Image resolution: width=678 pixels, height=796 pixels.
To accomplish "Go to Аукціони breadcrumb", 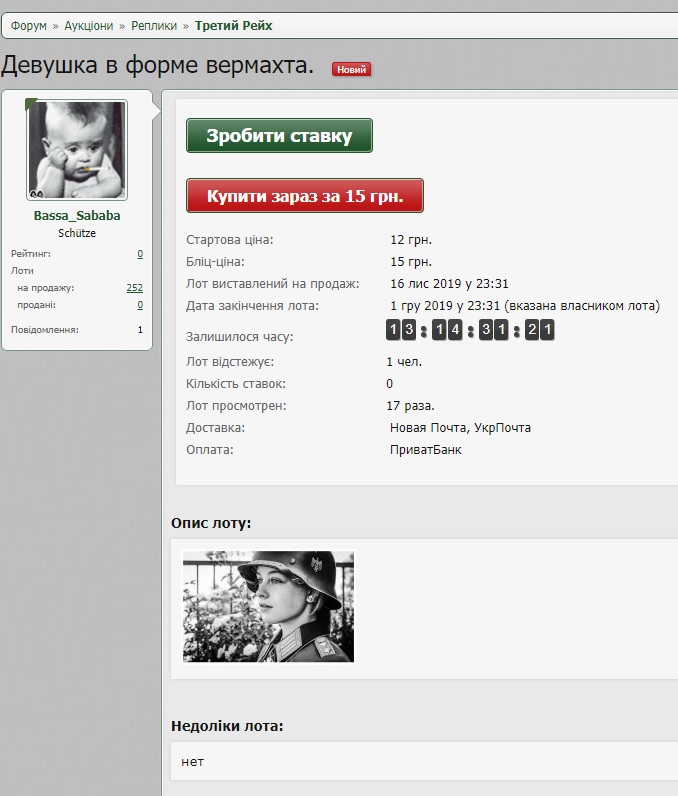I will tap(89, 25).
